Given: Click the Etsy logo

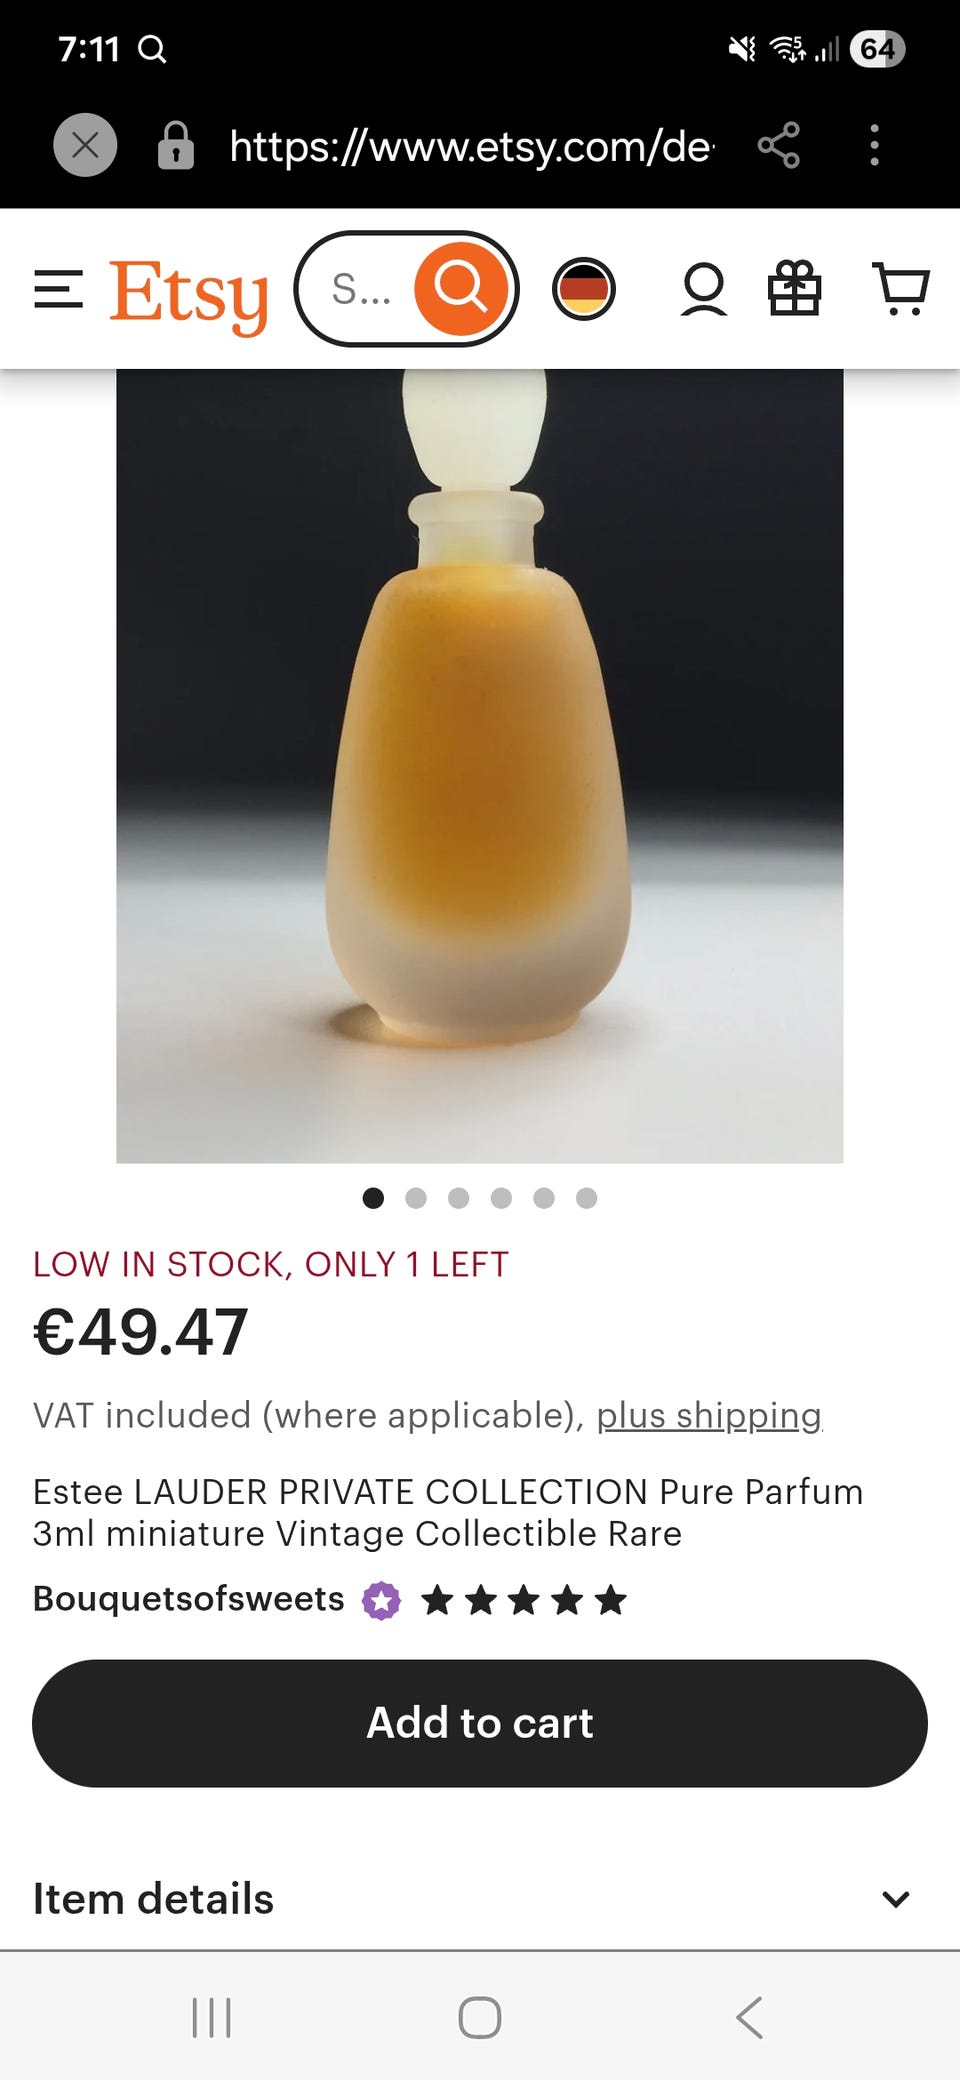Looking at the screenshot, I should [189, 295].
